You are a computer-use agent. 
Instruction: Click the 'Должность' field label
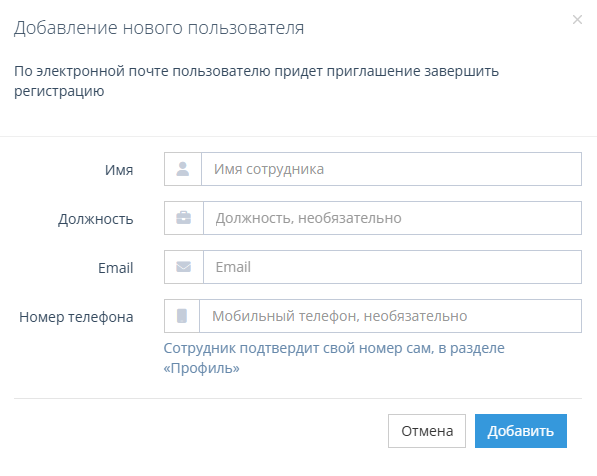[x=96, y=219]
